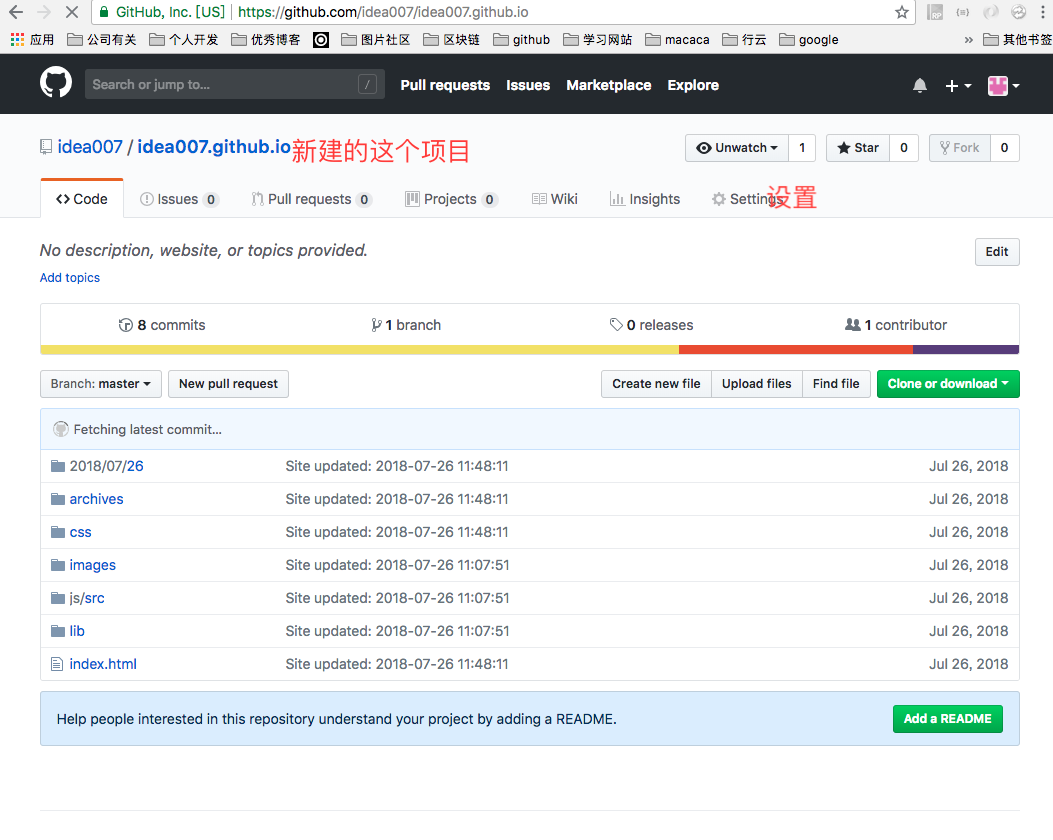Open the 区块链 bookmark folder
1053x840 pixels.
(x=452, y=40)
